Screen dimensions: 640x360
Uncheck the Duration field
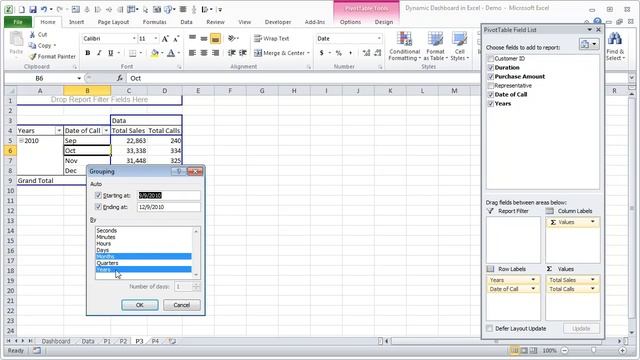[491, 68]
